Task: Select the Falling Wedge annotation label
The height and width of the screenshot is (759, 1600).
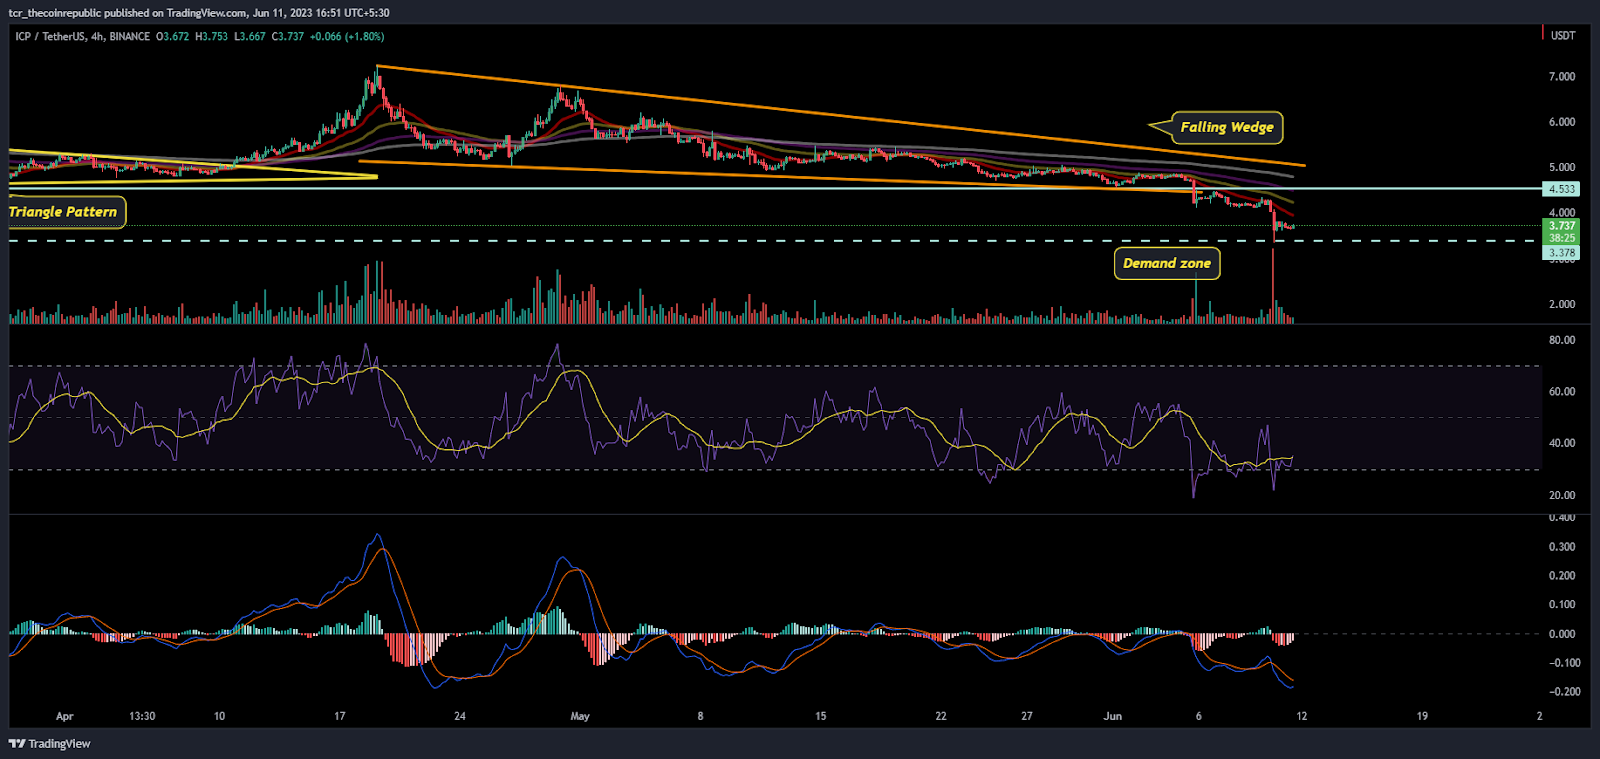Action: point(1226,127)
